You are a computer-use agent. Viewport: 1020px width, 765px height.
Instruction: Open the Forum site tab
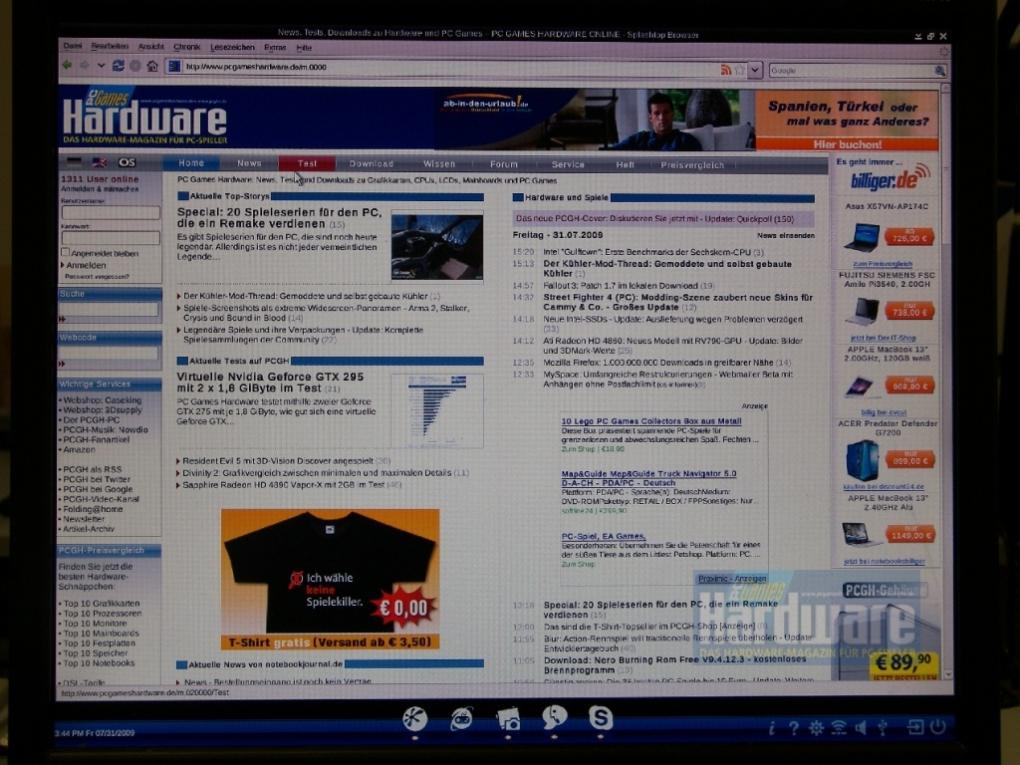(503, 165)
